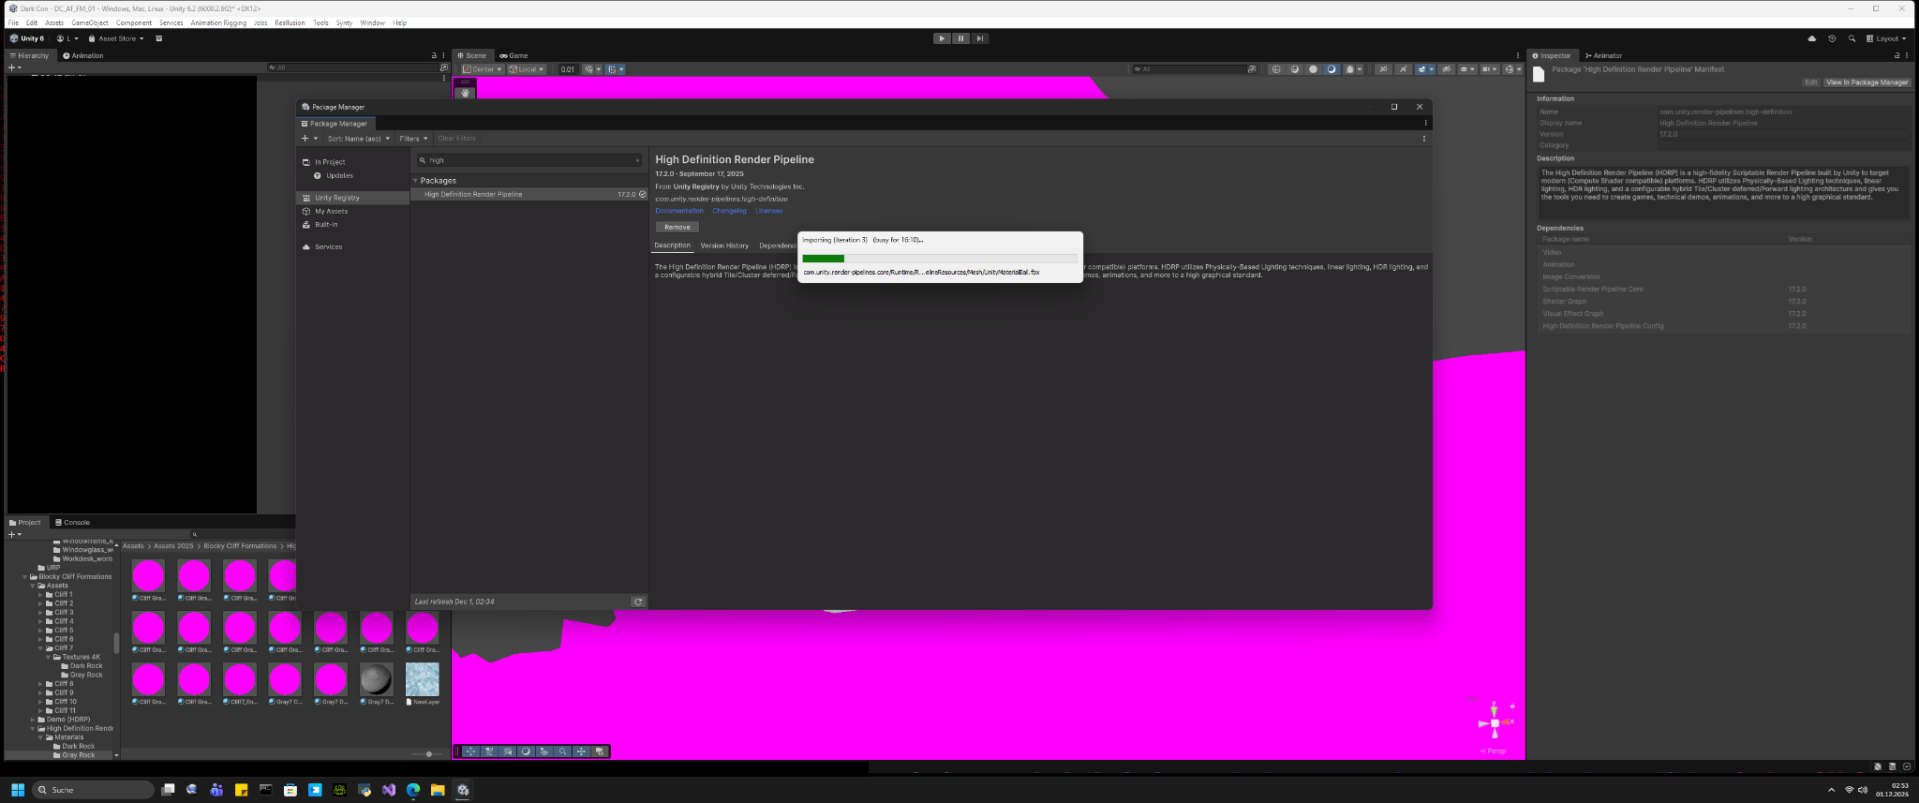Open File Explorer from the taskbar
Viewport: 1919px width, 803px height.
tap(437, 790)
